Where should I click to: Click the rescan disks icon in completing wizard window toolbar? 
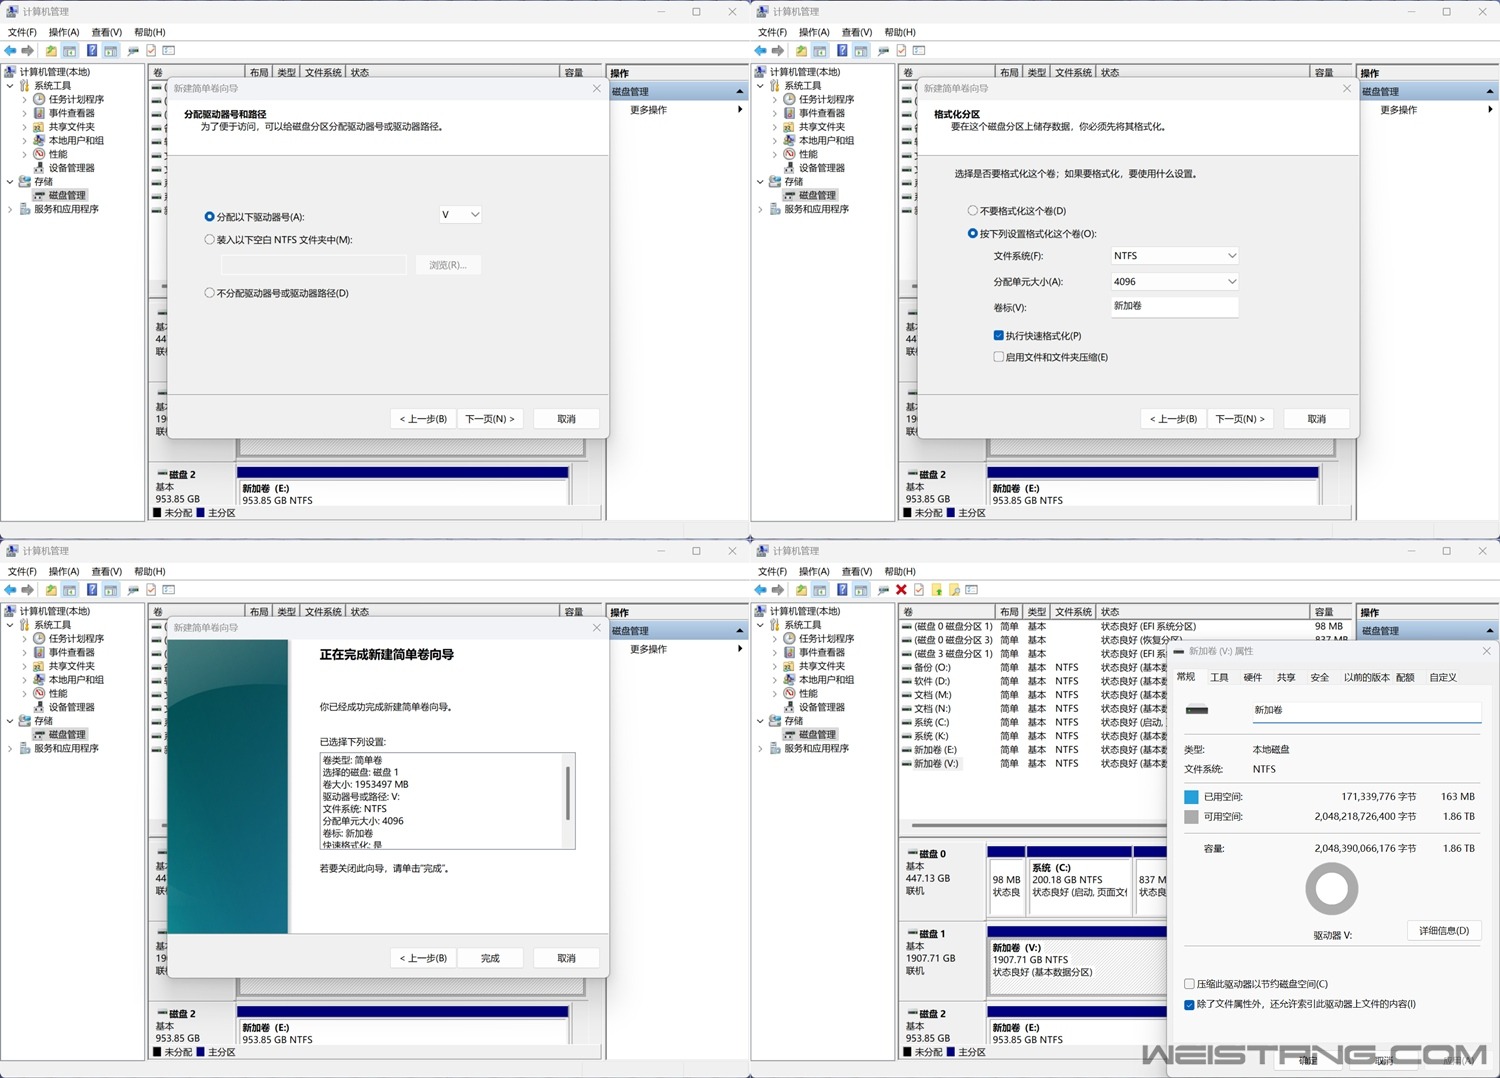click(x=133, y=590)
